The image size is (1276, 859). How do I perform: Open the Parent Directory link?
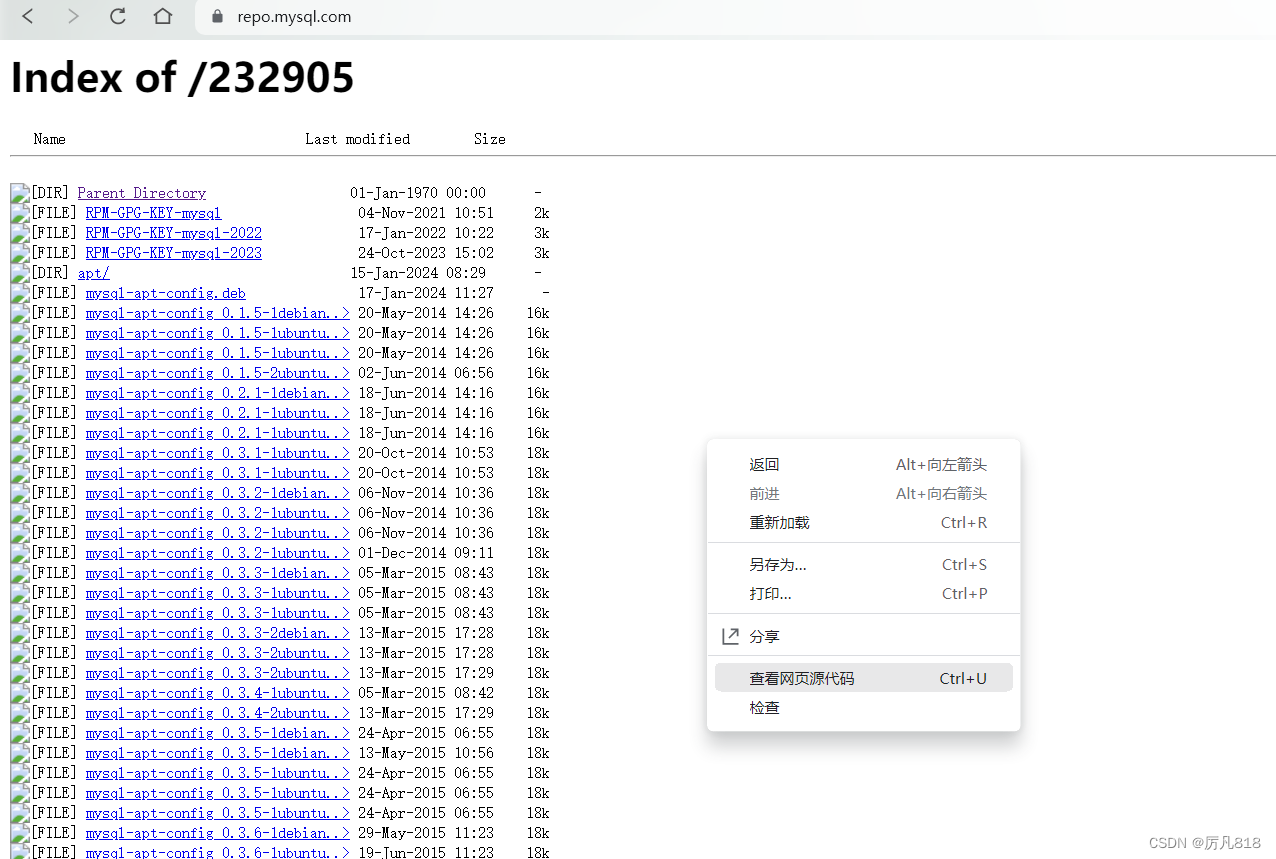click(x=141, y=192)
